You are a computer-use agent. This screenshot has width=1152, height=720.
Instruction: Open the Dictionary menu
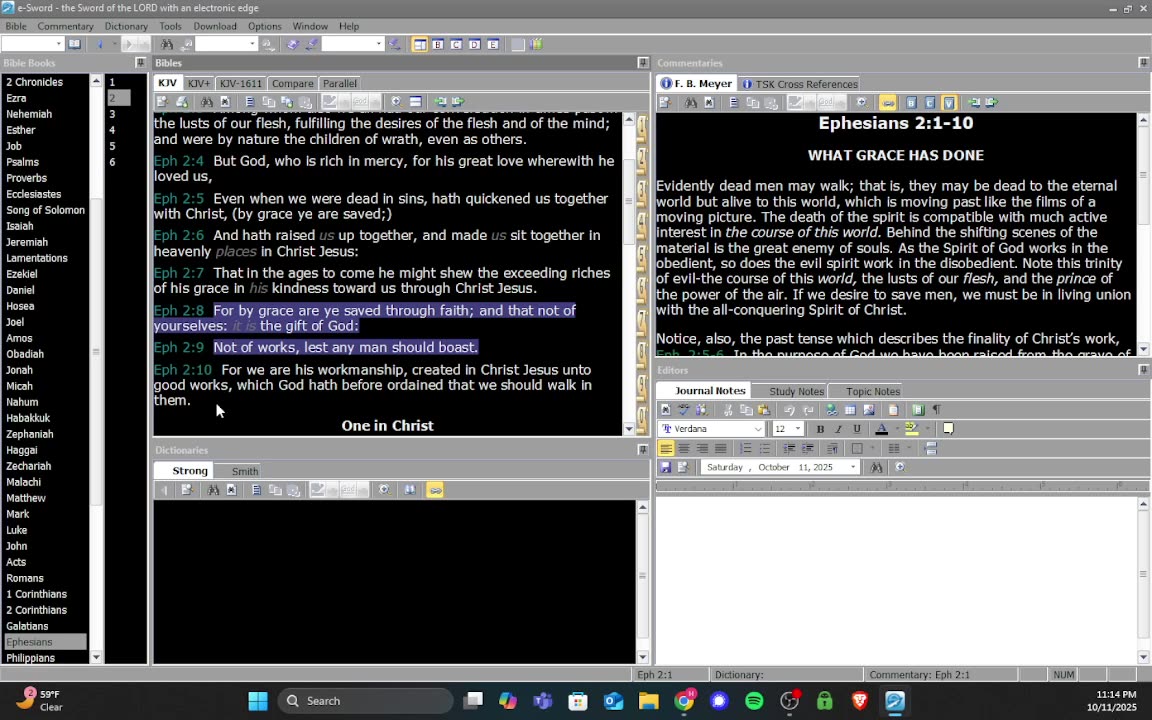126,26
